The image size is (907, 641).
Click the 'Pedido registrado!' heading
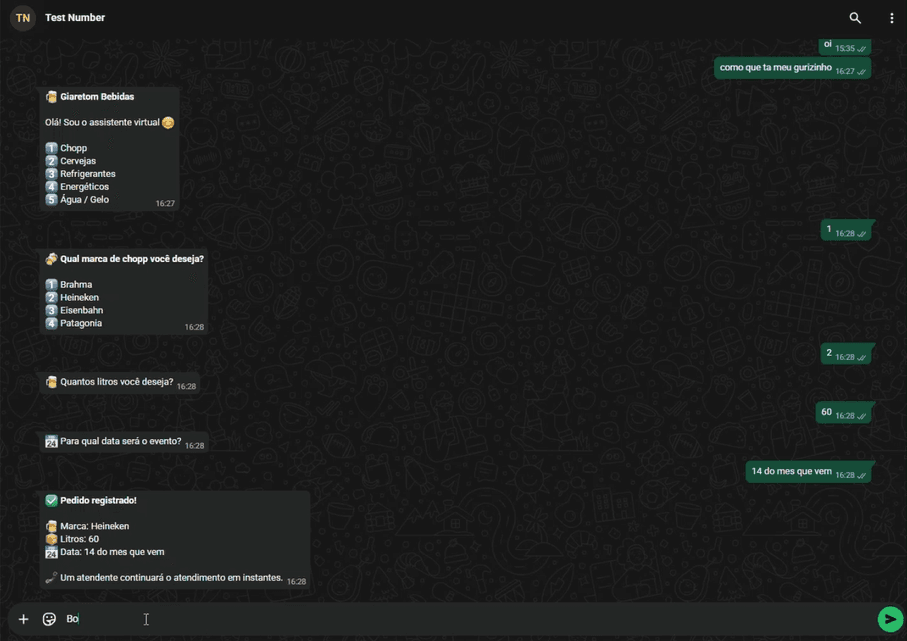click(x=98, y=500)
